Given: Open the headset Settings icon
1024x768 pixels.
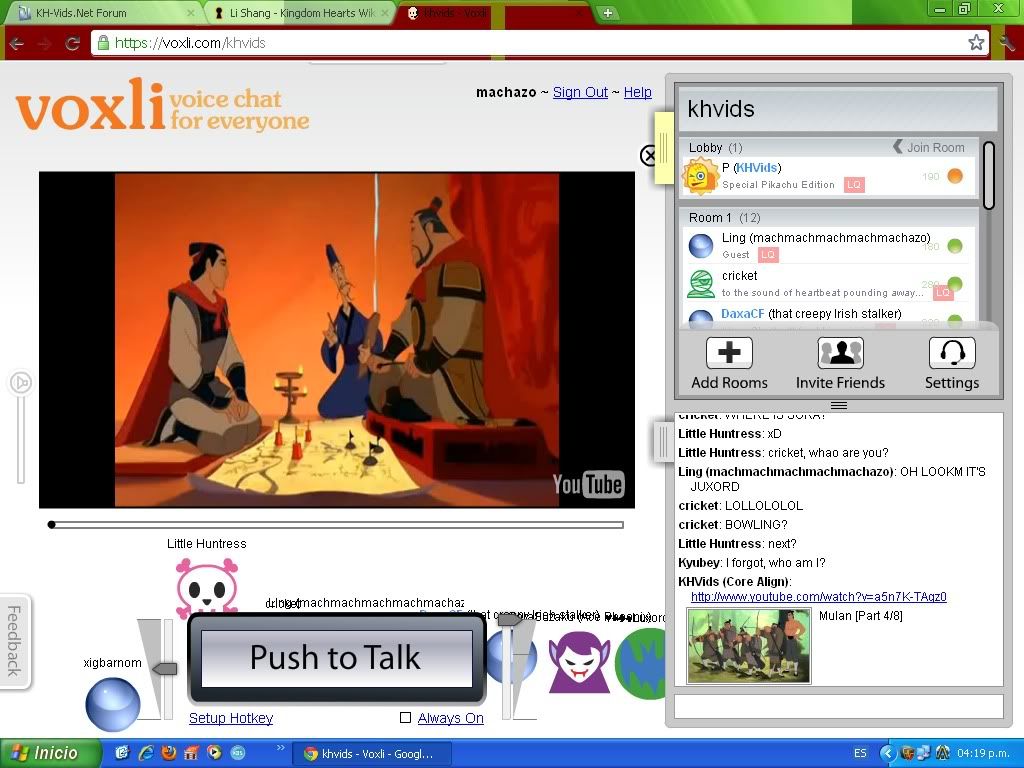Looking at the screenshot, I should pyautogui.click(x=952, y=353).
